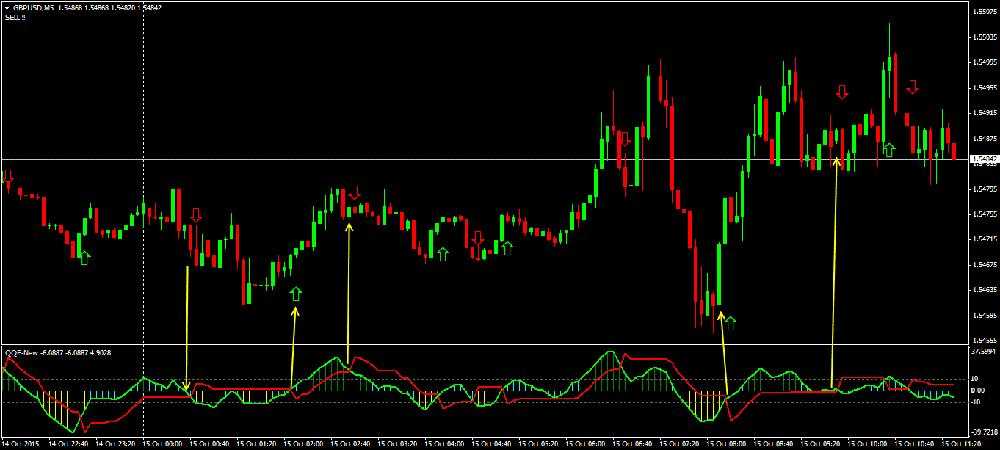
Task: Select the red QQE signal line in indicator window
Action: (240, 387)
